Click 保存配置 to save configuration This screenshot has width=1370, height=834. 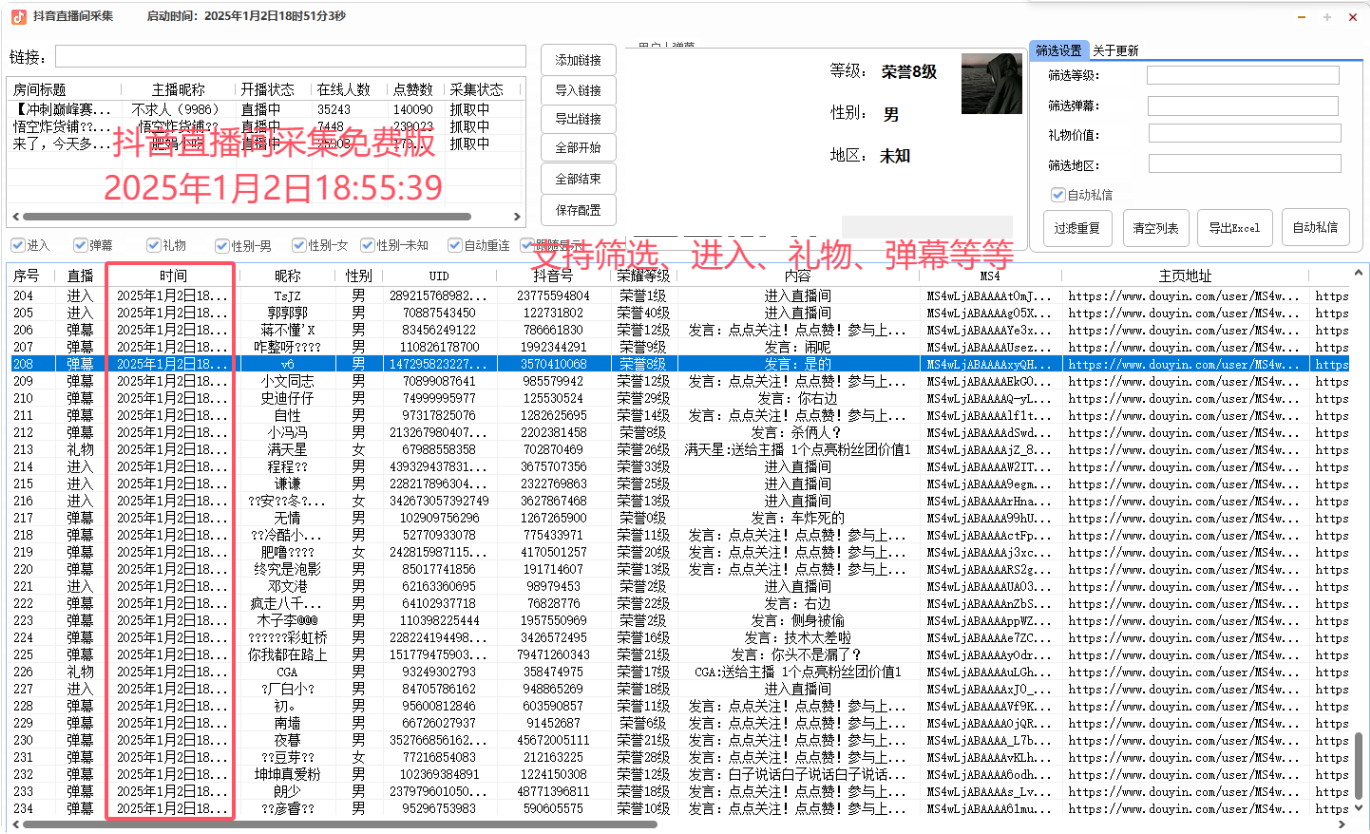tap(578, 210)
